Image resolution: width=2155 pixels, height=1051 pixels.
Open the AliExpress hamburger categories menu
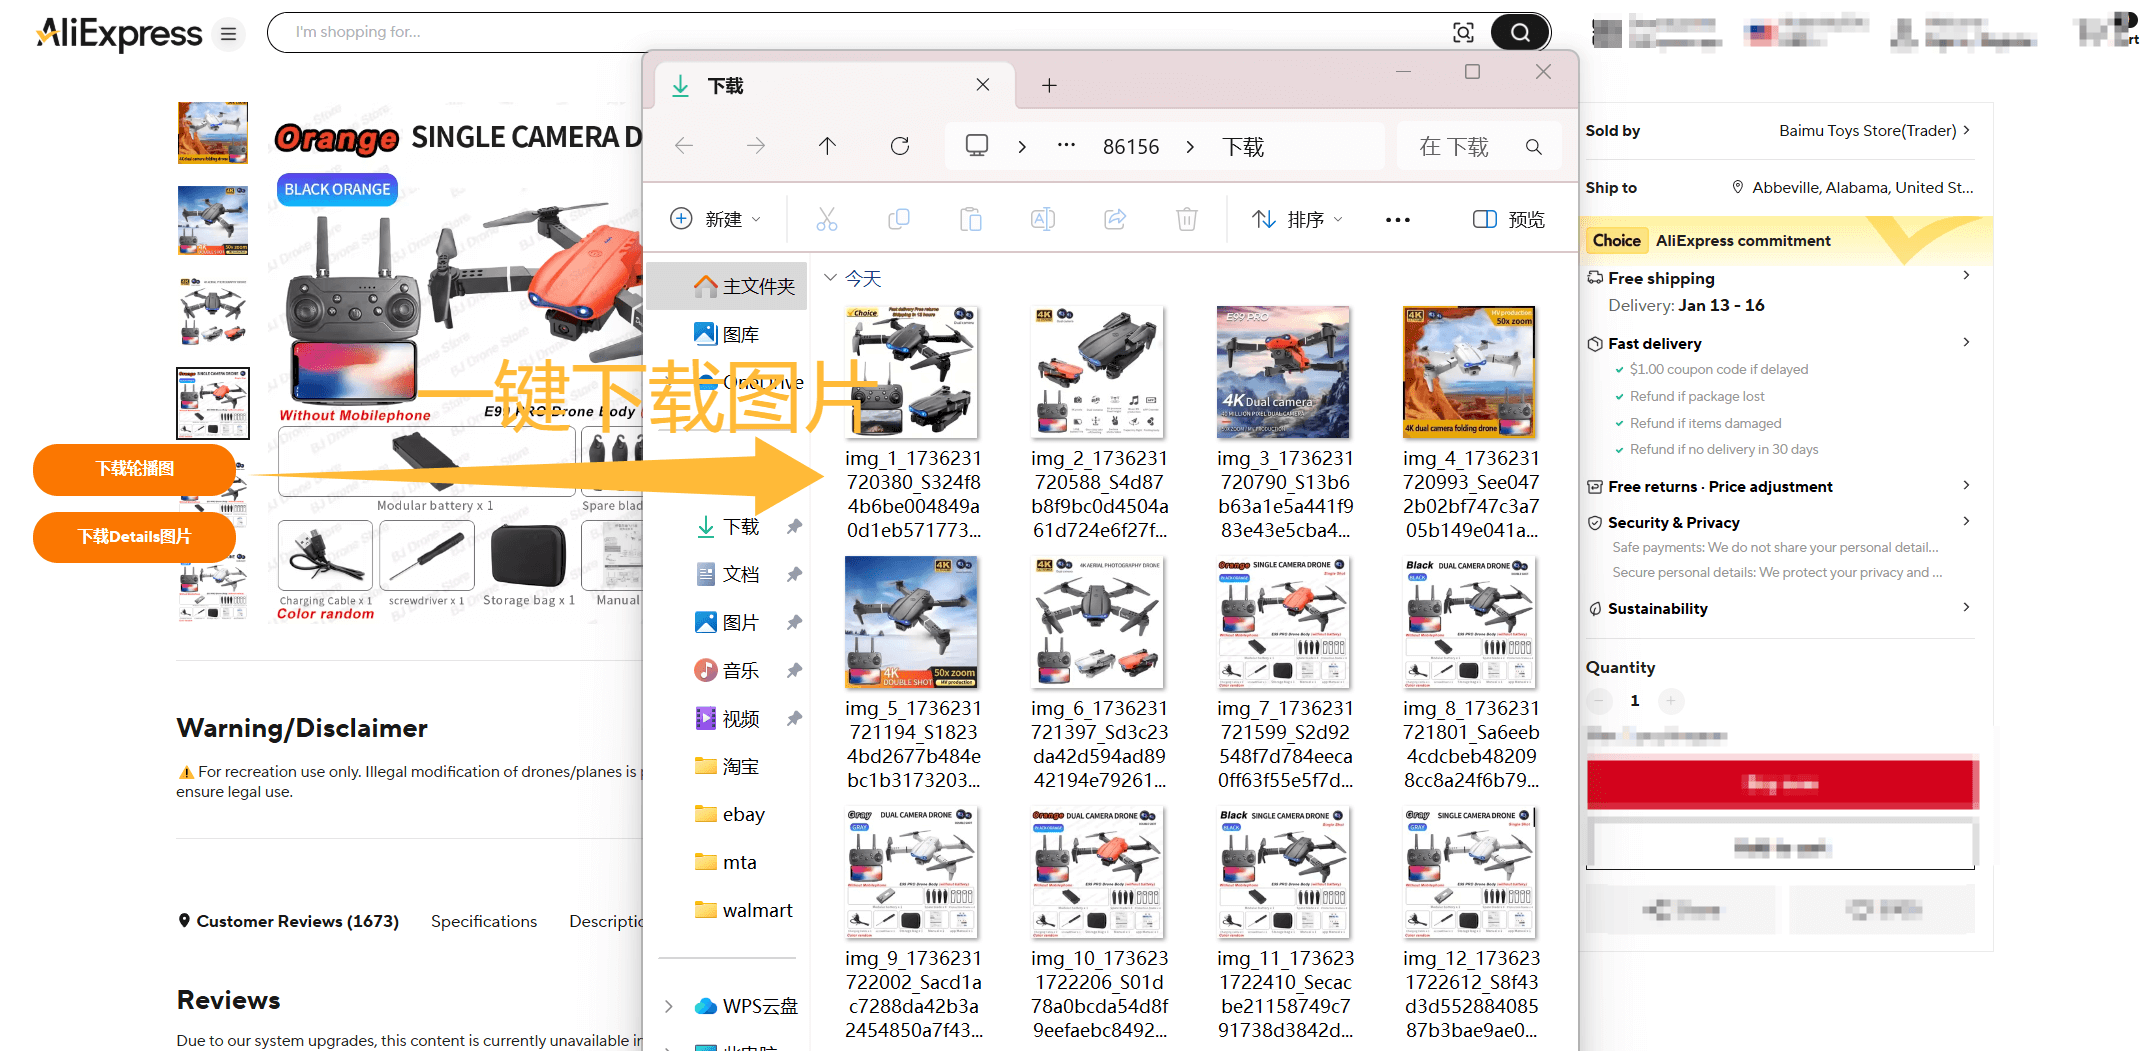point(228,35)
